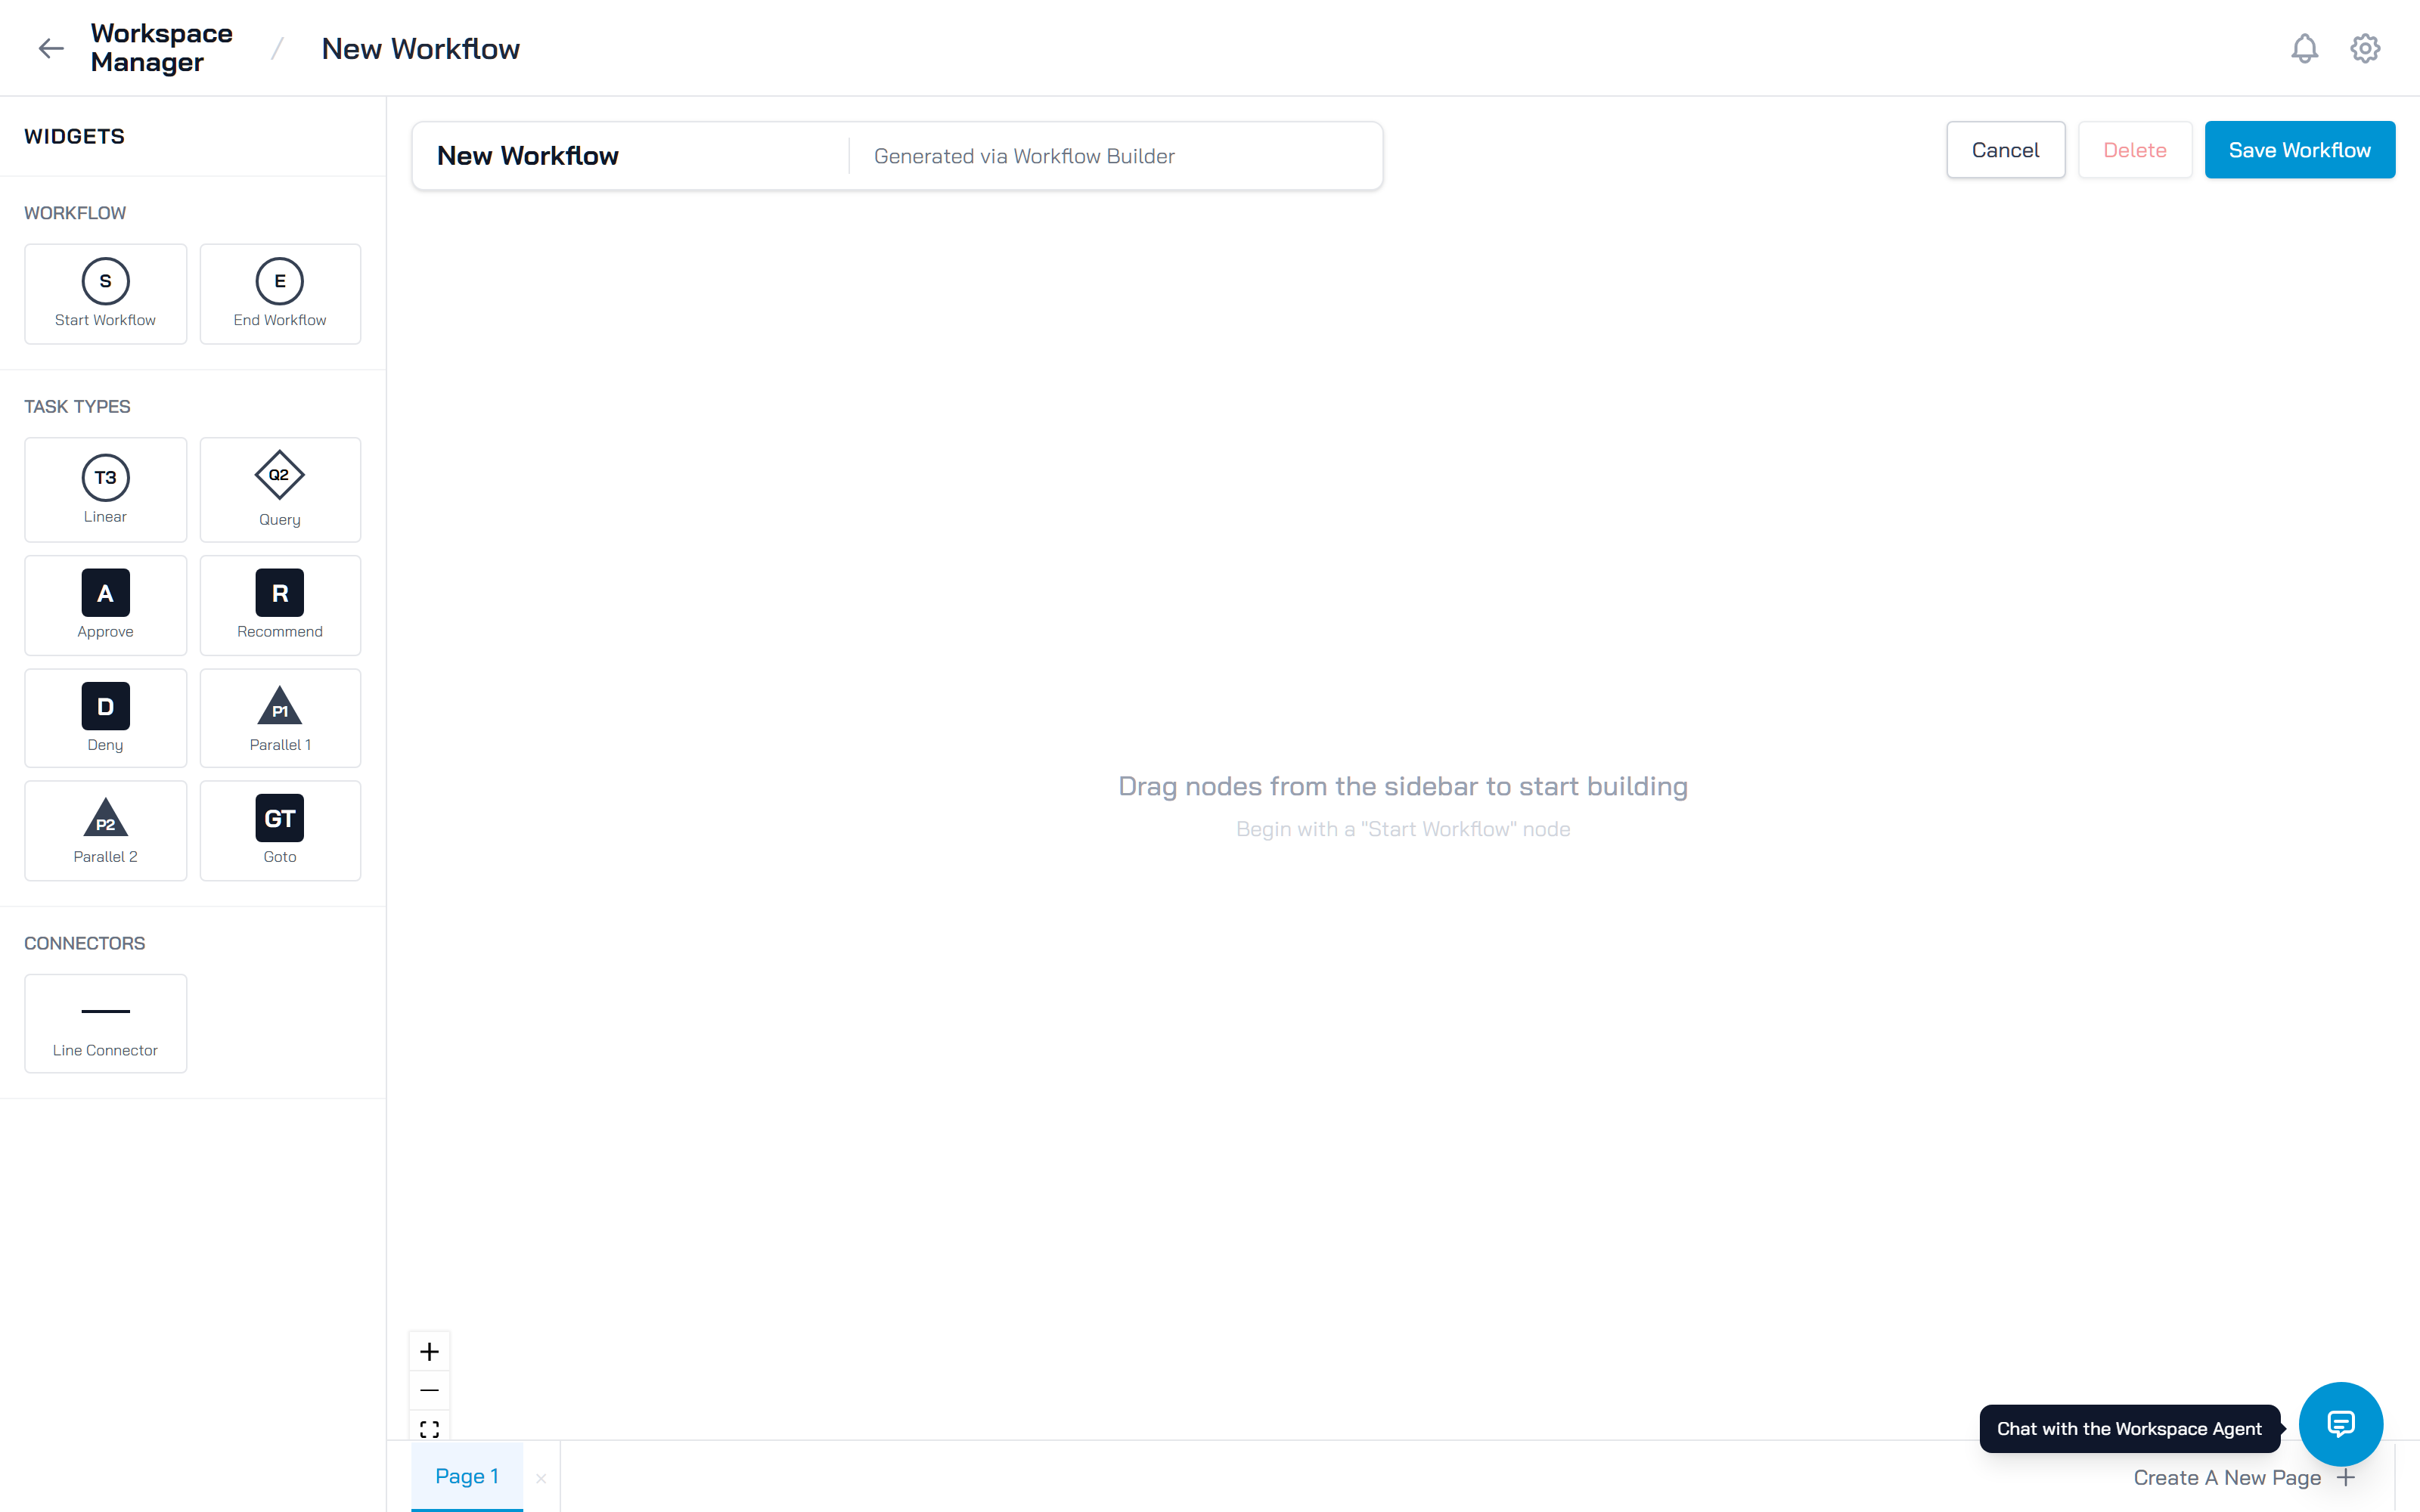
Task: Zoom out of the canvas
Action: pyautogui.click(x=429, y=1391)
